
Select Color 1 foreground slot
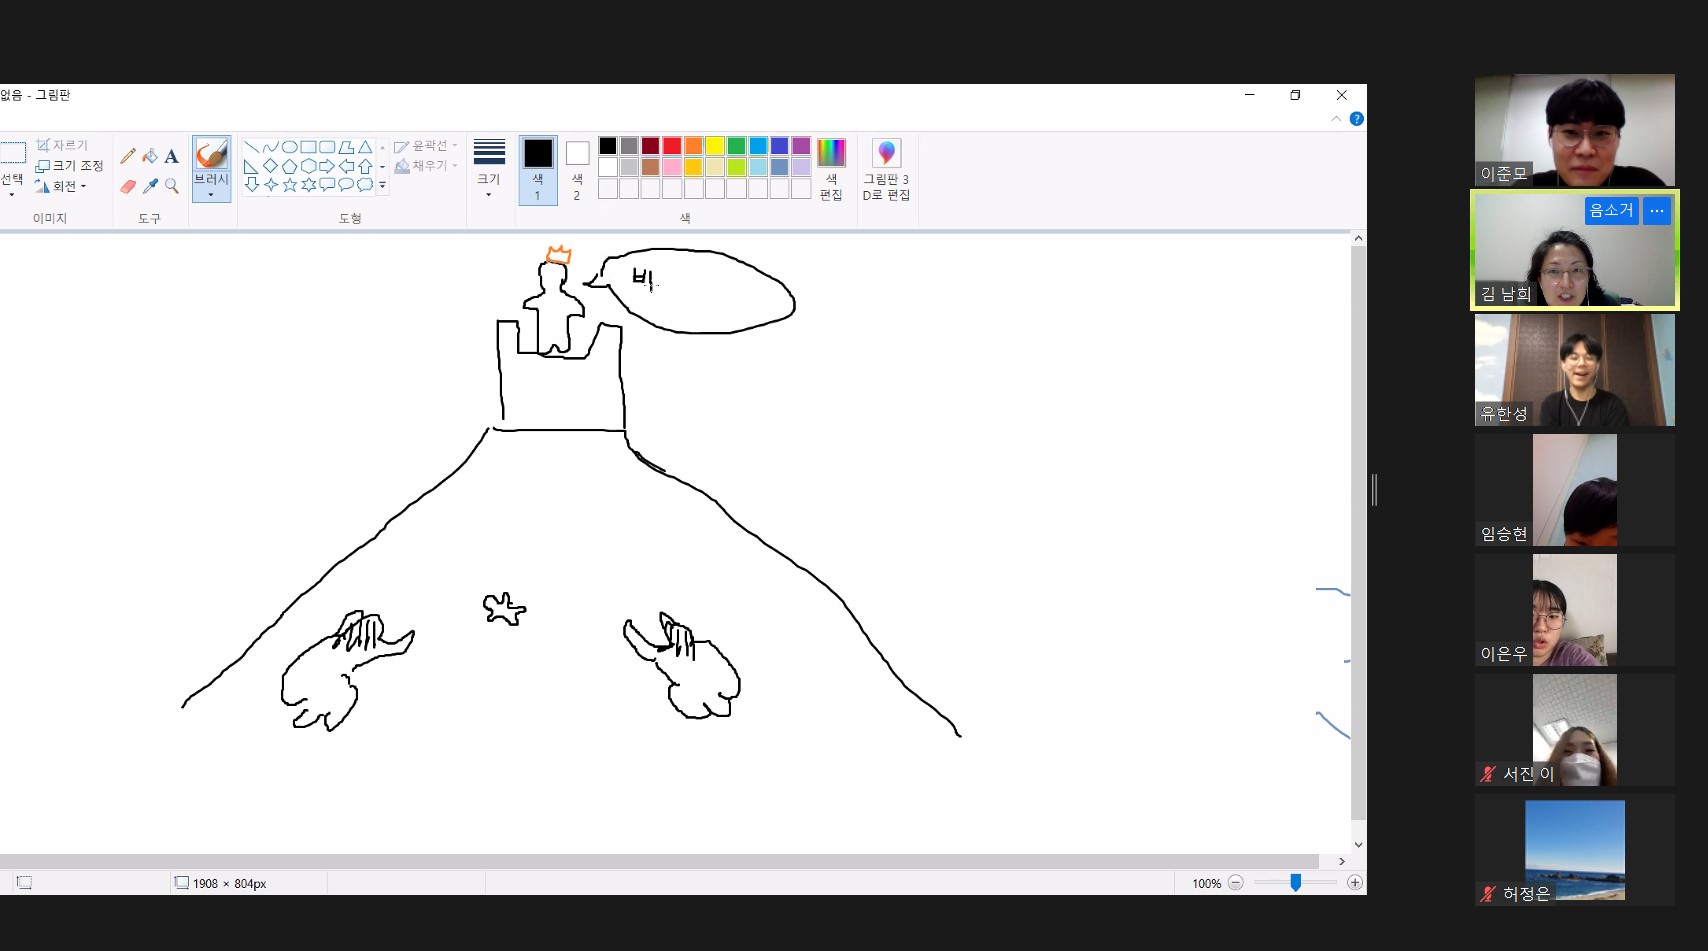[x=538, y=170]
